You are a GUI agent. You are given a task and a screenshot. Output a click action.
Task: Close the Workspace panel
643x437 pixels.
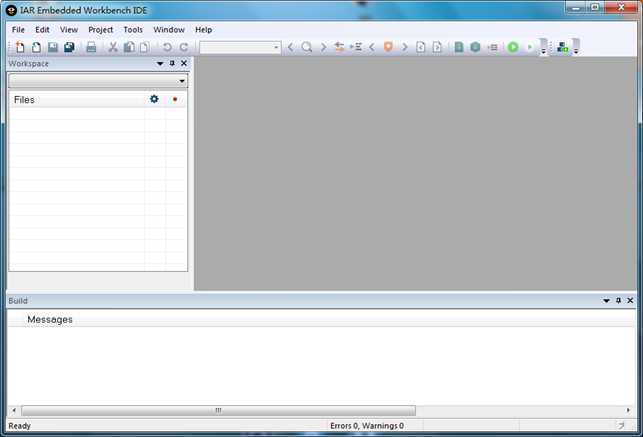(184, 64)
